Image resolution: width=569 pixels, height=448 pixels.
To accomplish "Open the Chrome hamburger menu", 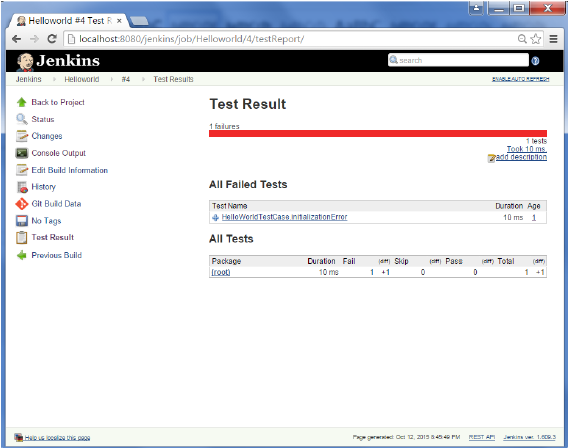I will coord(553,39).
